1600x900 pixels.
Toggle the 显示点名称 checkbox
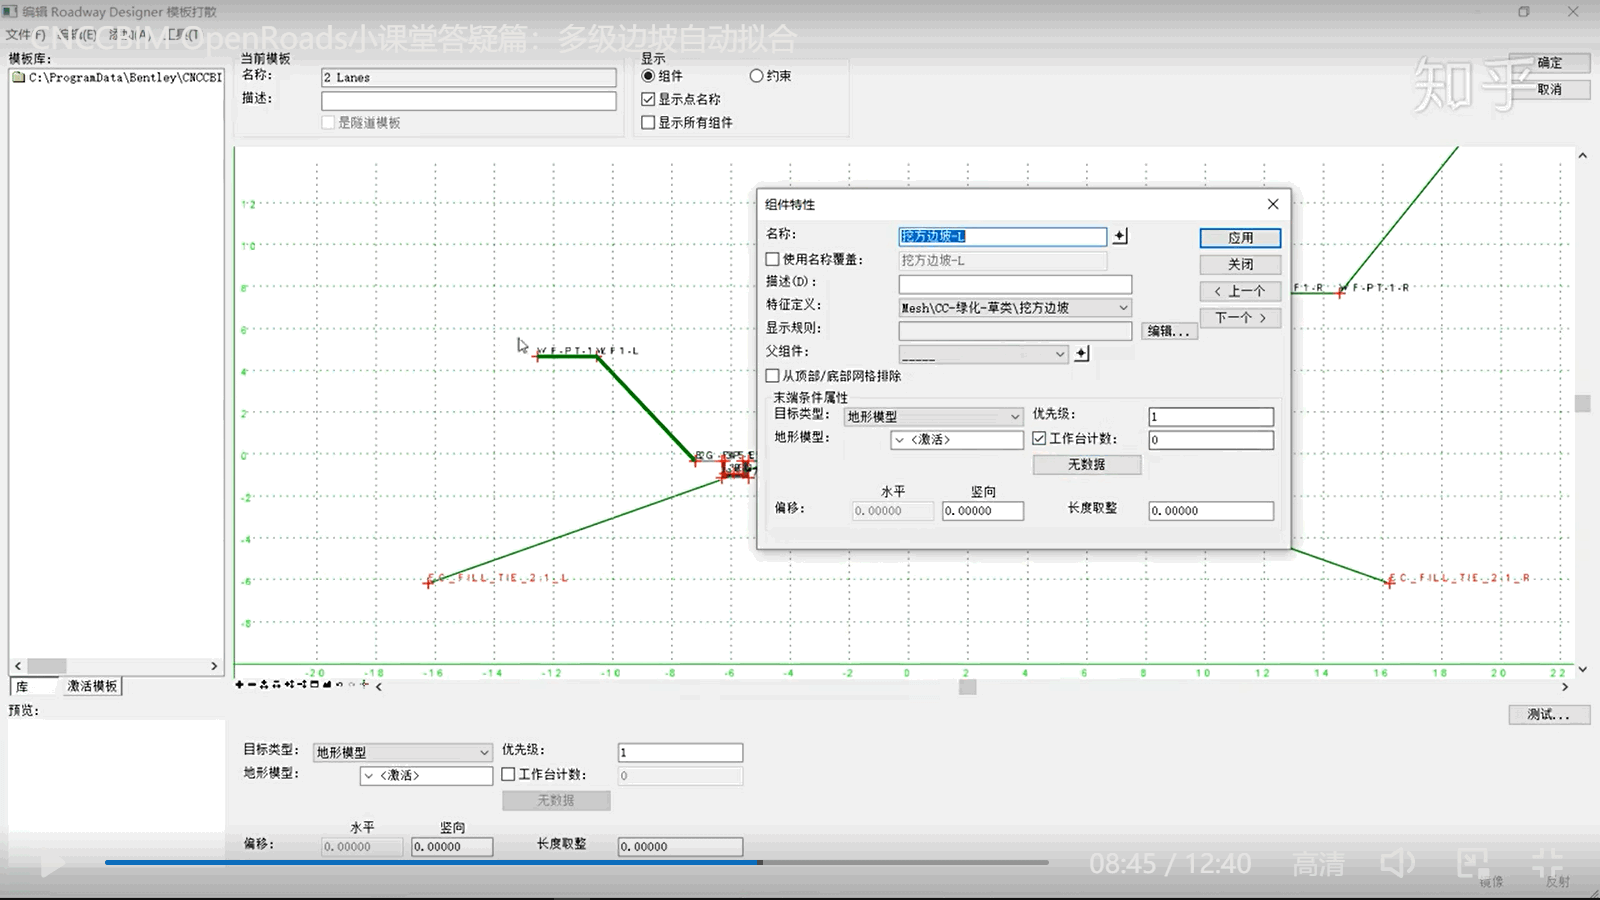[648, 99]
